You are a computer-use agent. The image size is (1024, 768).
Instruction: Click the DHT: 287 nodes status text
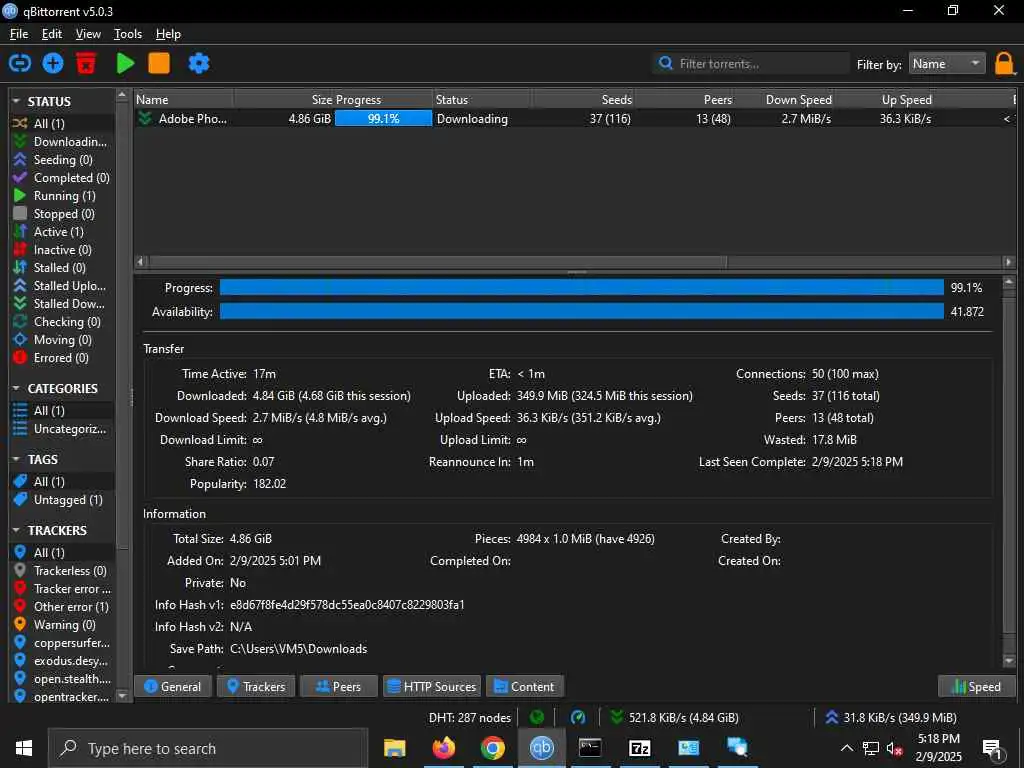pyautogui.click(x=470, y=717)
